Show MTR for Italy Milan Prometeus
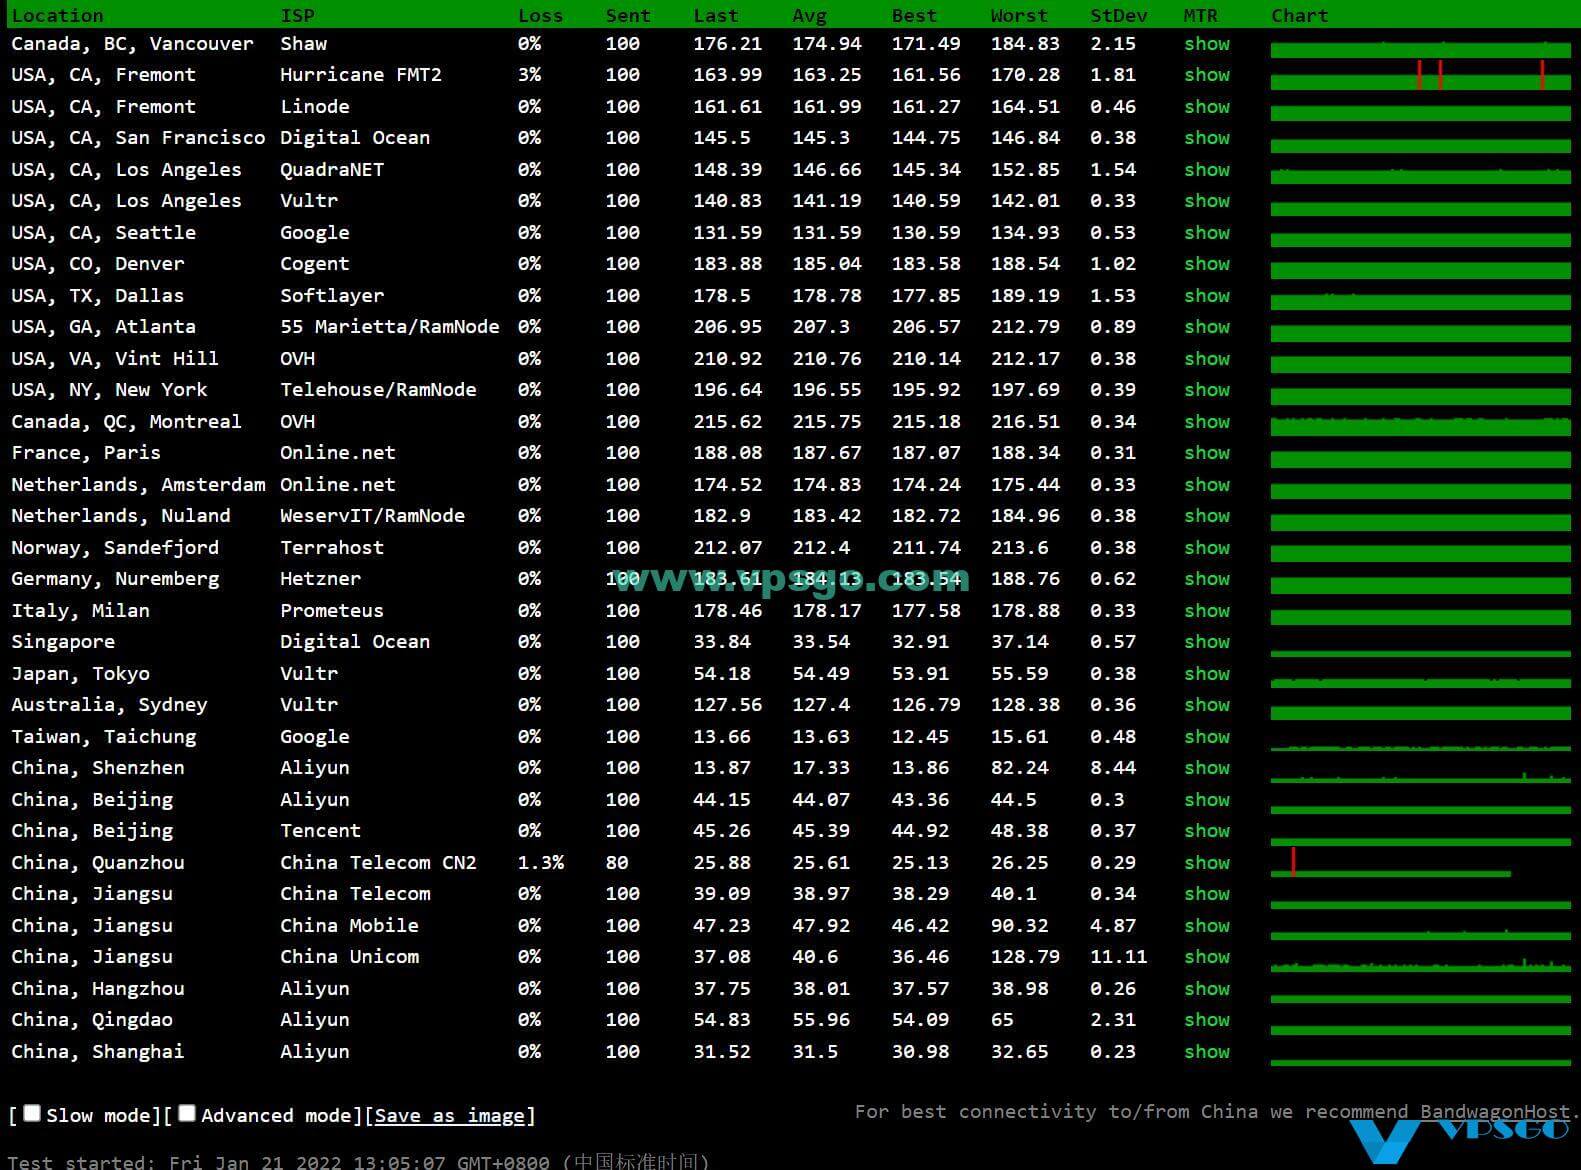This screenshot has height=1170, width=1581. pyautogui.click(x=1207, y=611)
